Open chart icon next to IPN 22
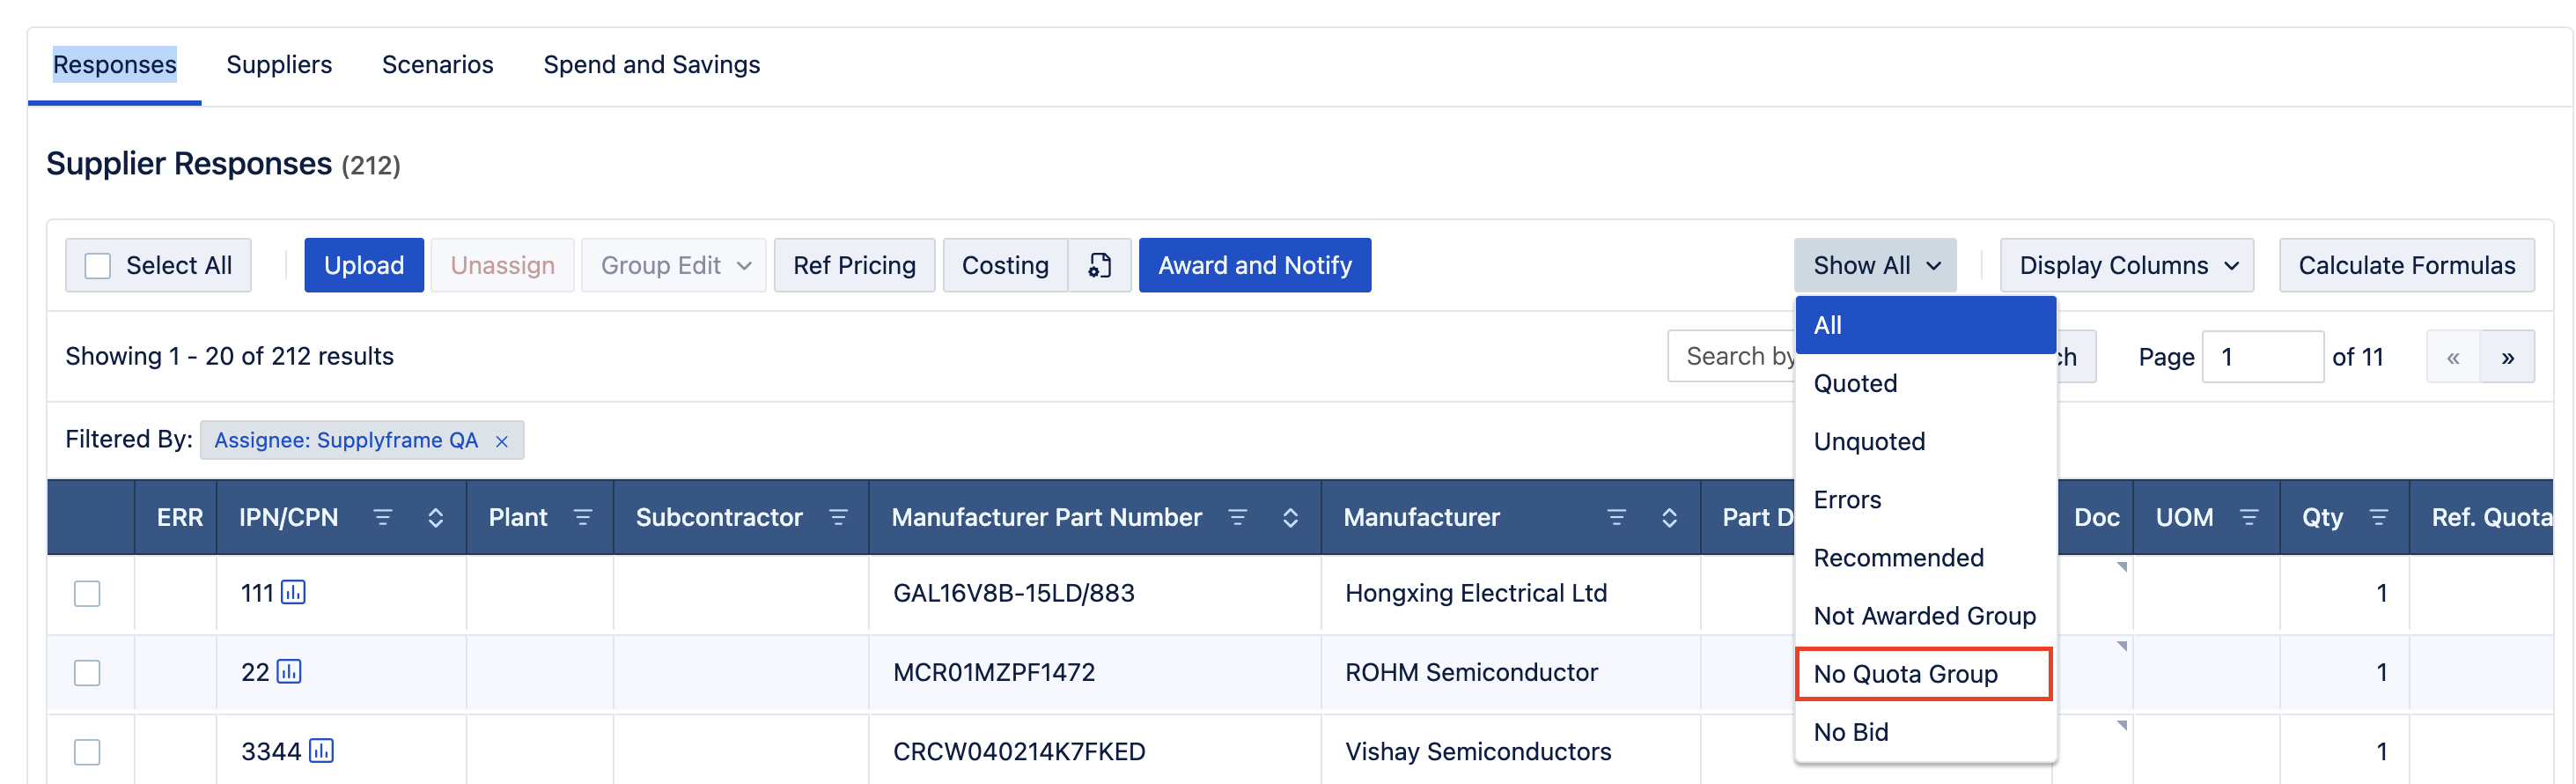Image resolution: width=2576 pixels, height=784 pixels. [x=289, y=672]
